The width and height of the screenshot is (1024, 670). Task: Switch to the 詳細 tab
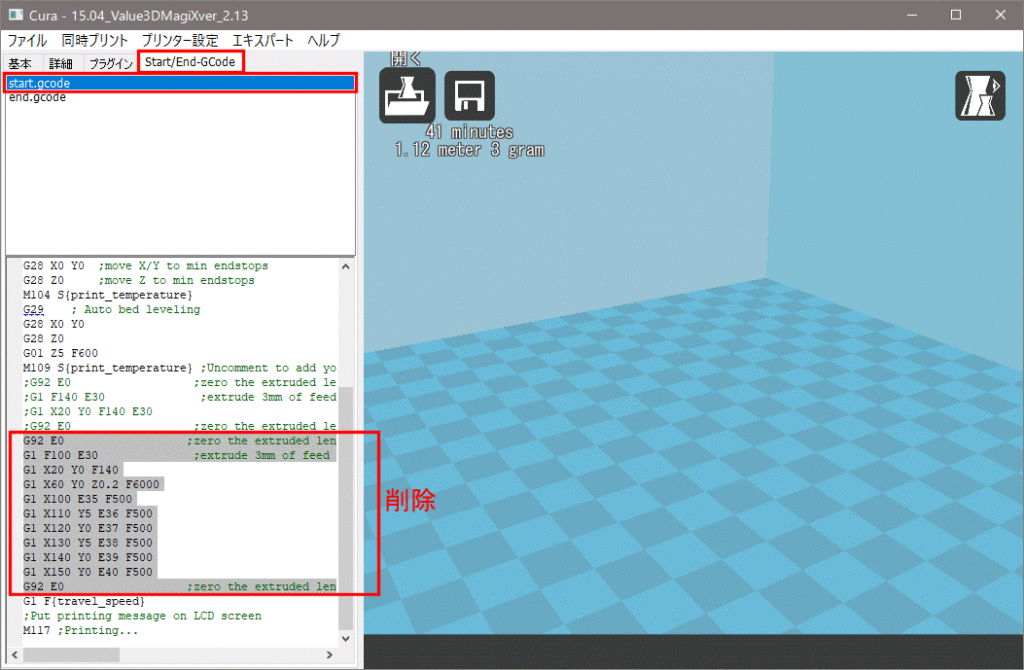pos(61,63)
